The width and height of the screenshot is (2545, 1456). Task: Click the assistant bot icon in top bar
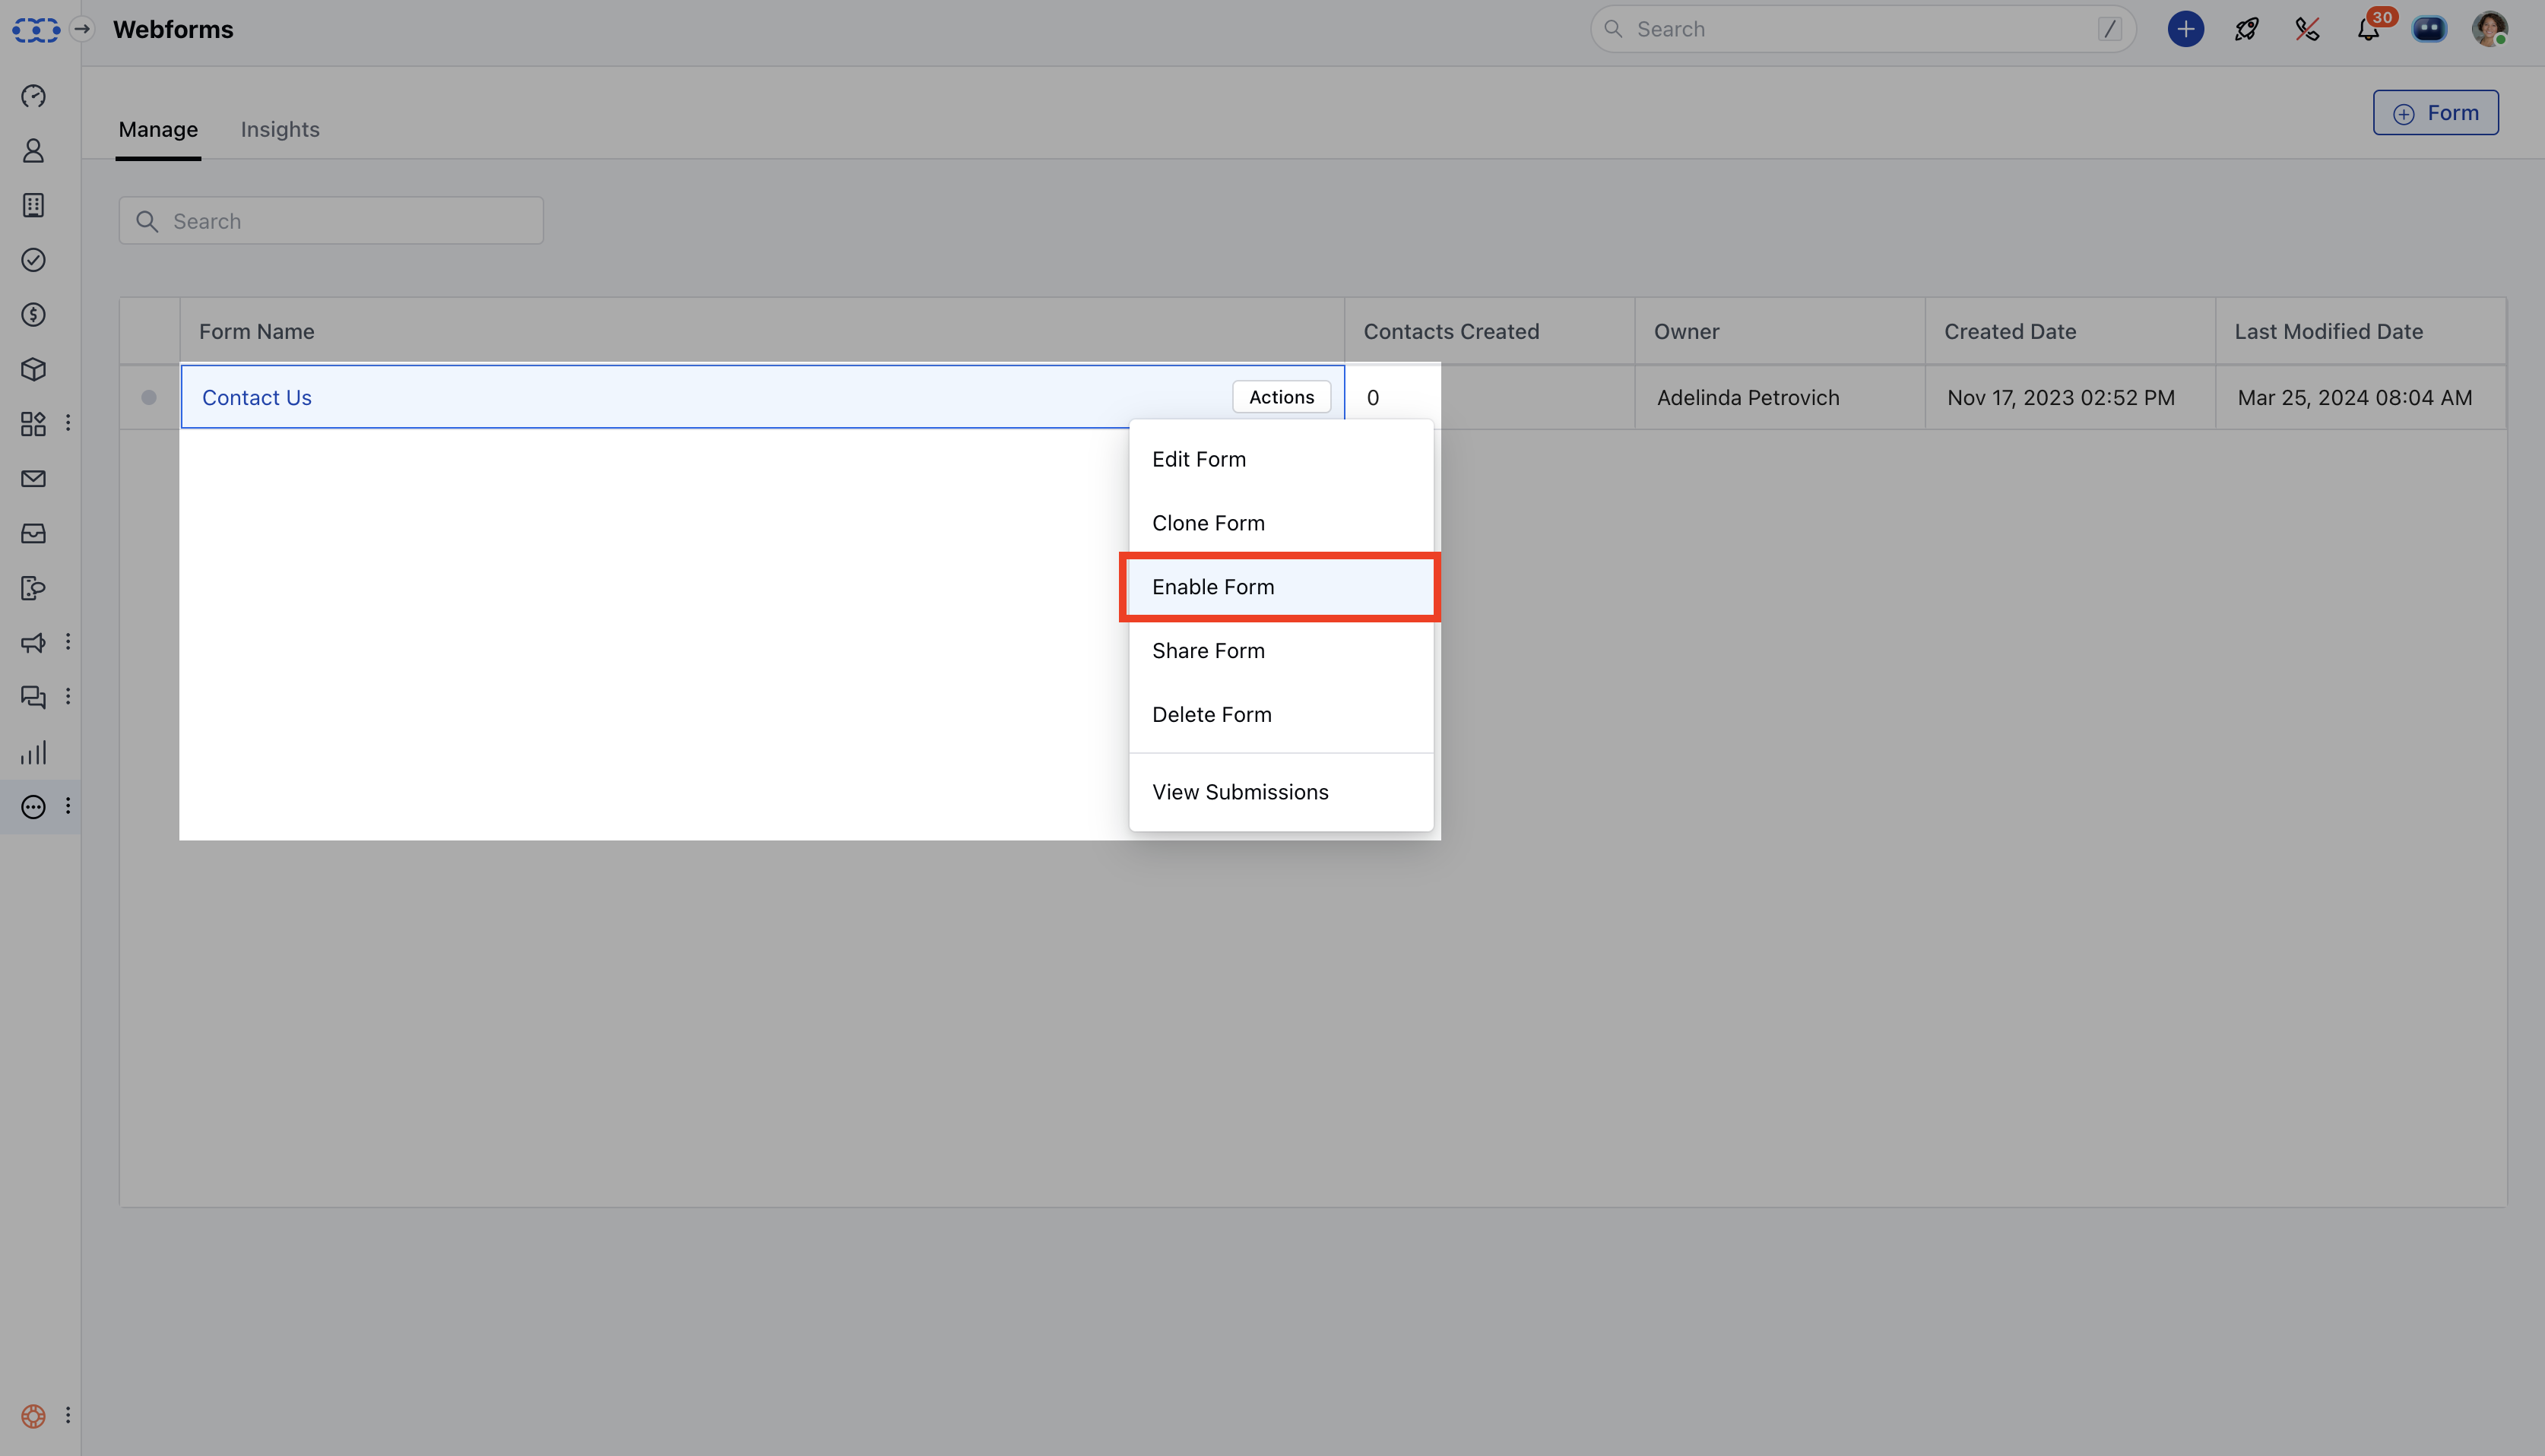point(2429,29)
